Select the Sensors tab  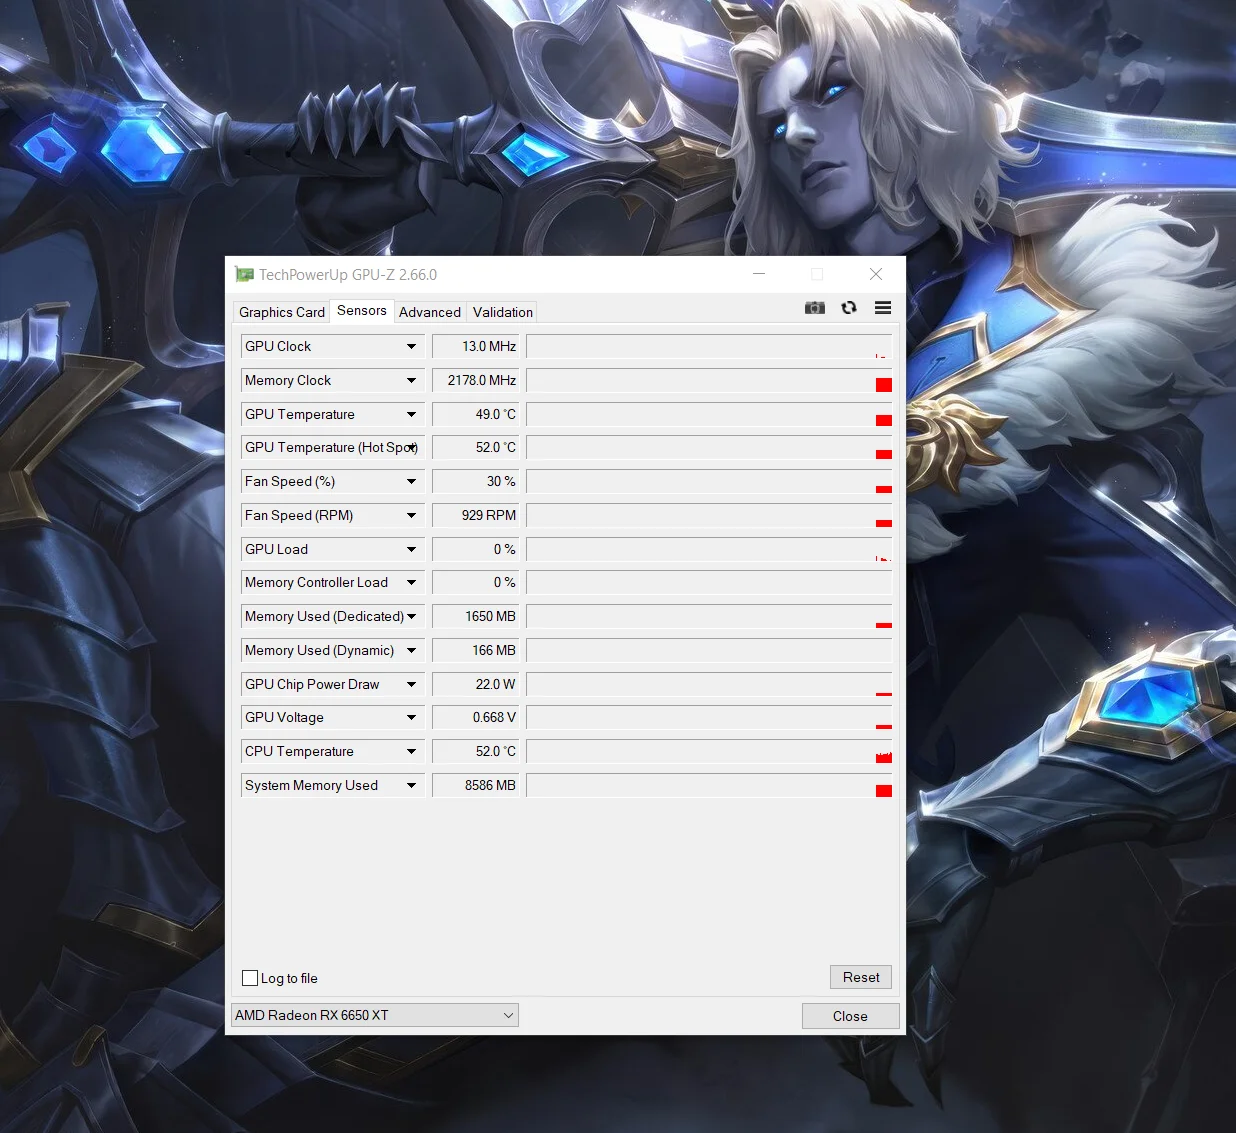pos(362,311)
